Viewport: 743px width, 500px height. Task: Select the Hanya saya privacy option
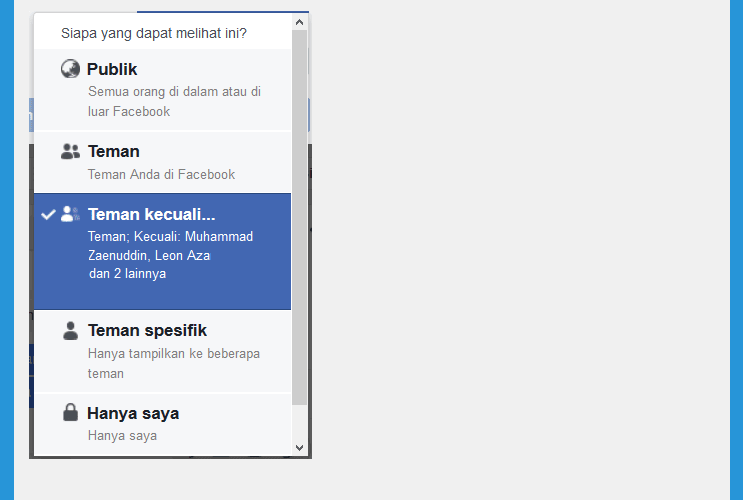tap(163, 424)
